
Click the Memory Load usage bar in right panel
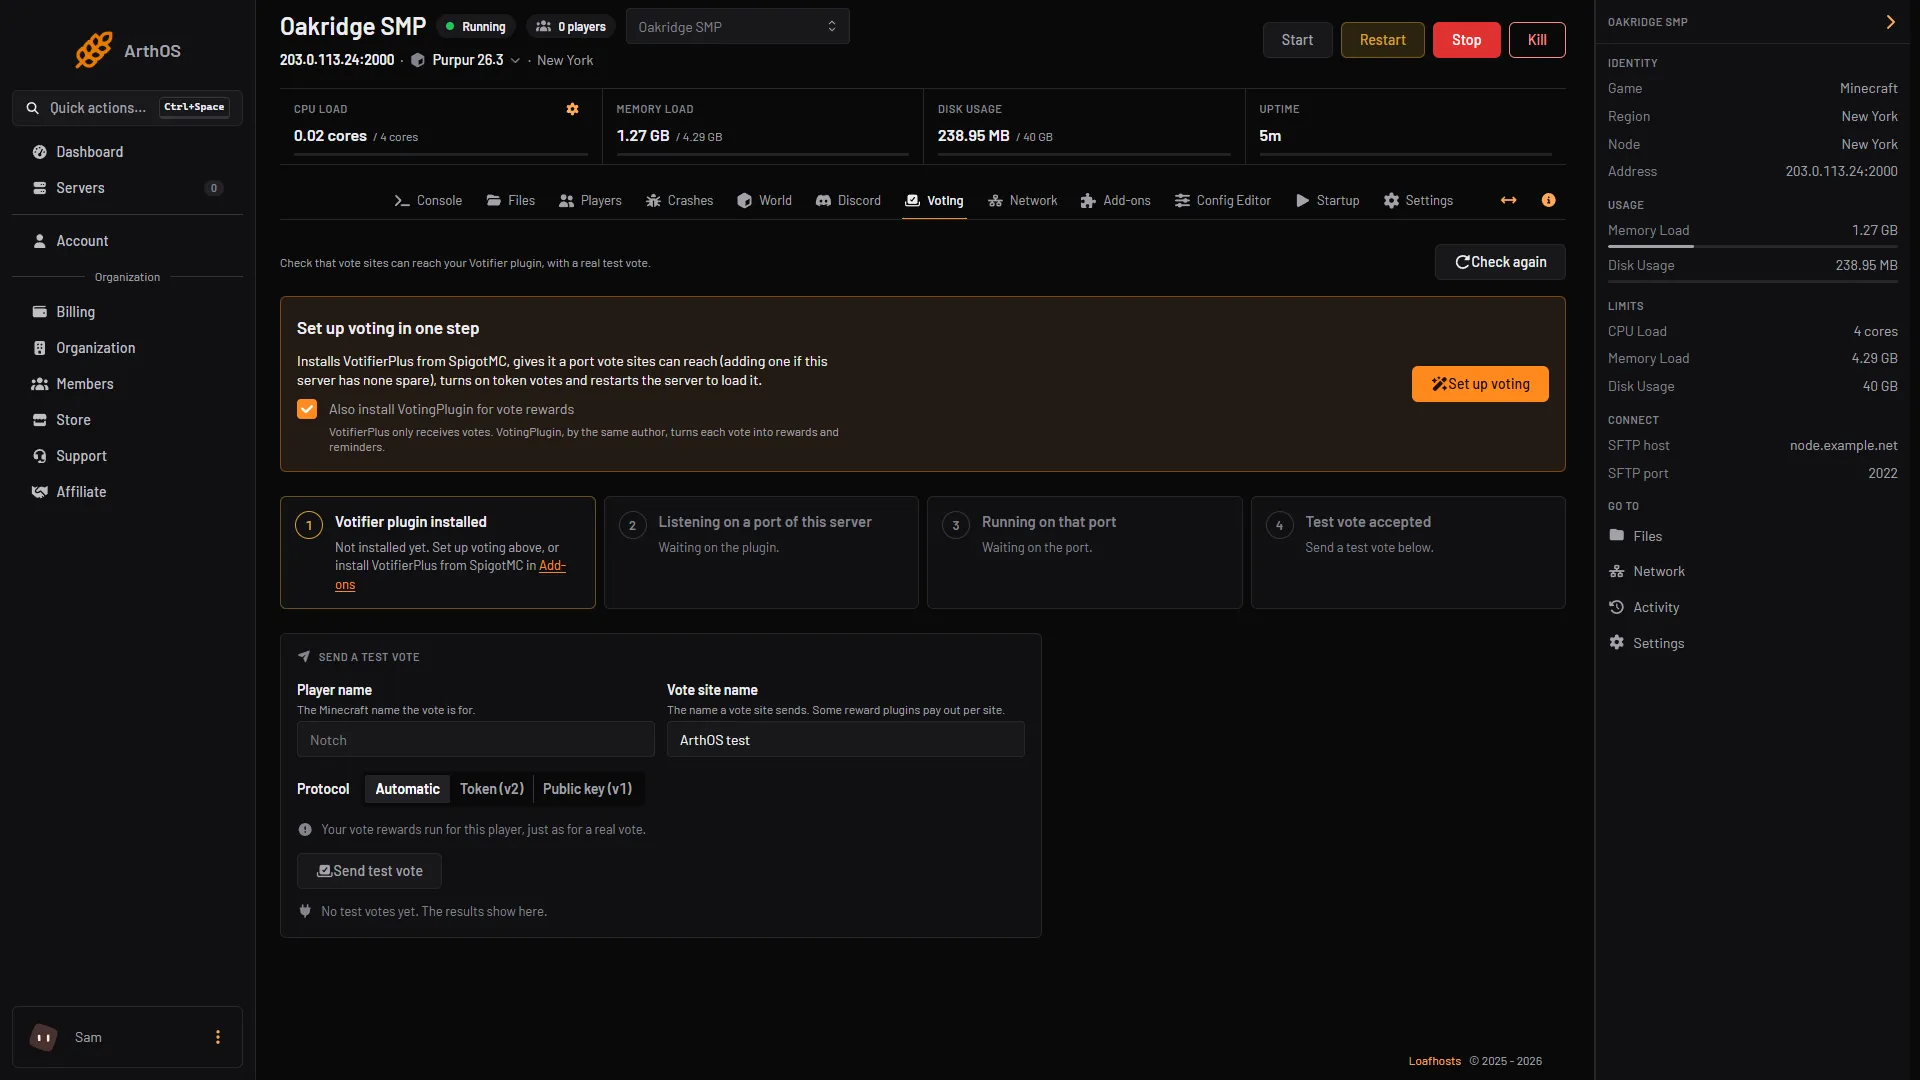tap(1752, 246)
